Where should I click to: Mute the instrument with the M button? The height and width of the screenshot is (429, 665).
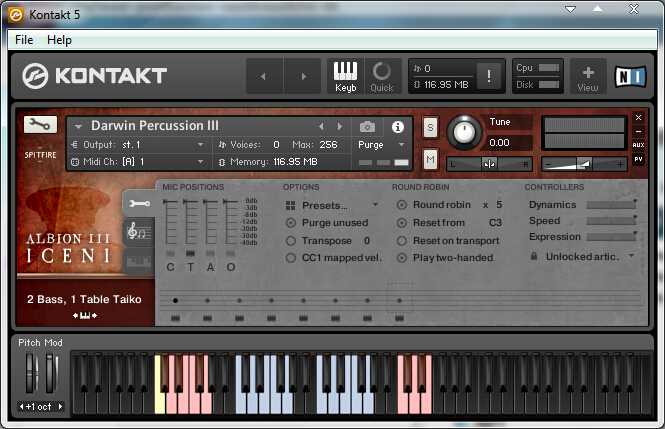click(430, 160)
